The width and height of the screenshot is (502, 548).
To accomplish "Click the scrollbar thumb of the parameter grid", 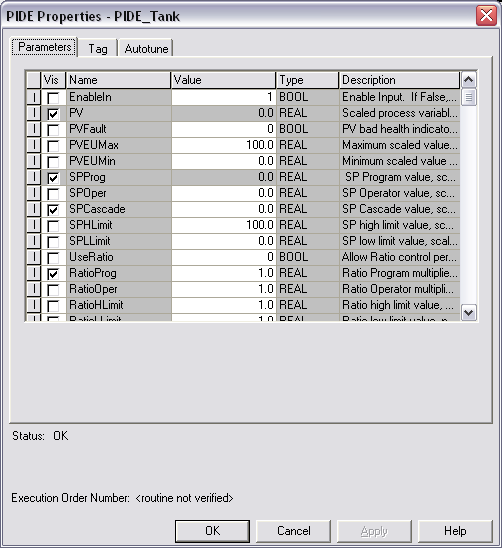I will pos(468,97).
